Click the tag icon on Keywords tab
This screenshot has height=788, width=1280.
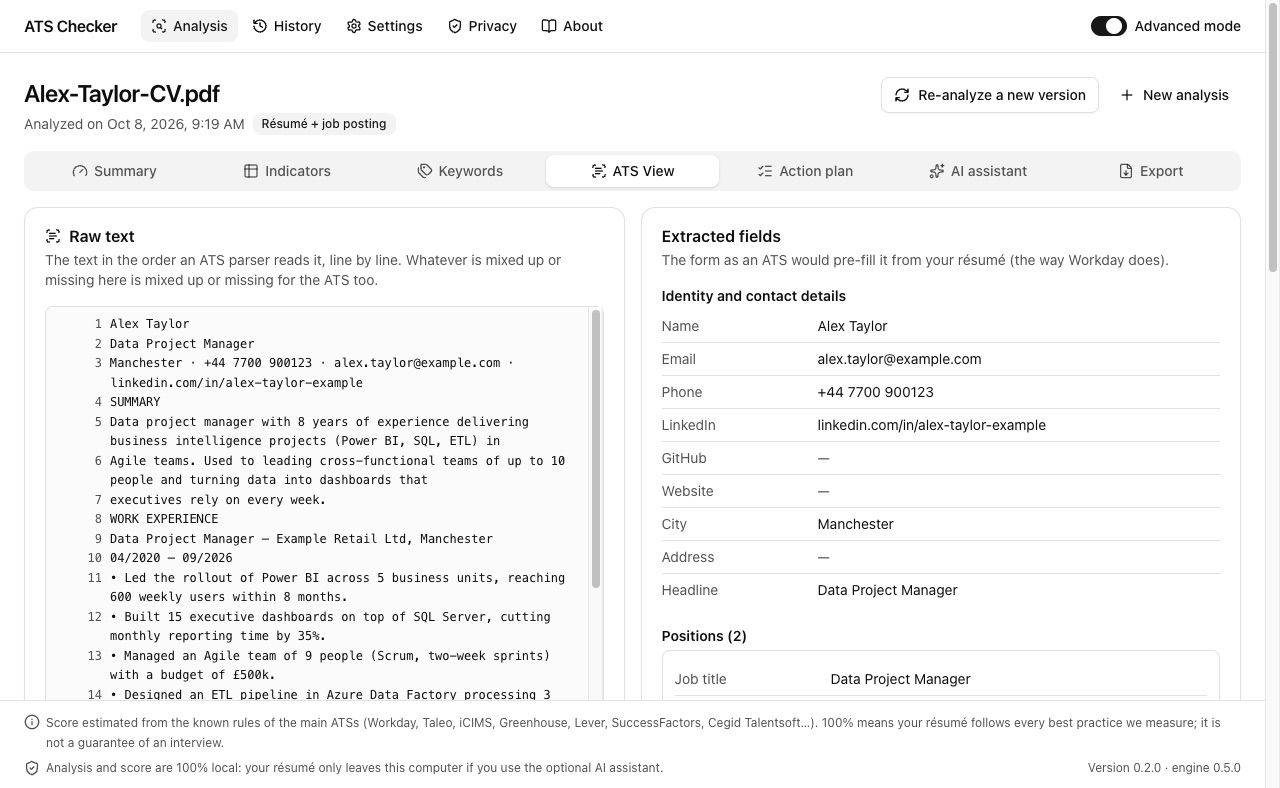pos(425,171)
